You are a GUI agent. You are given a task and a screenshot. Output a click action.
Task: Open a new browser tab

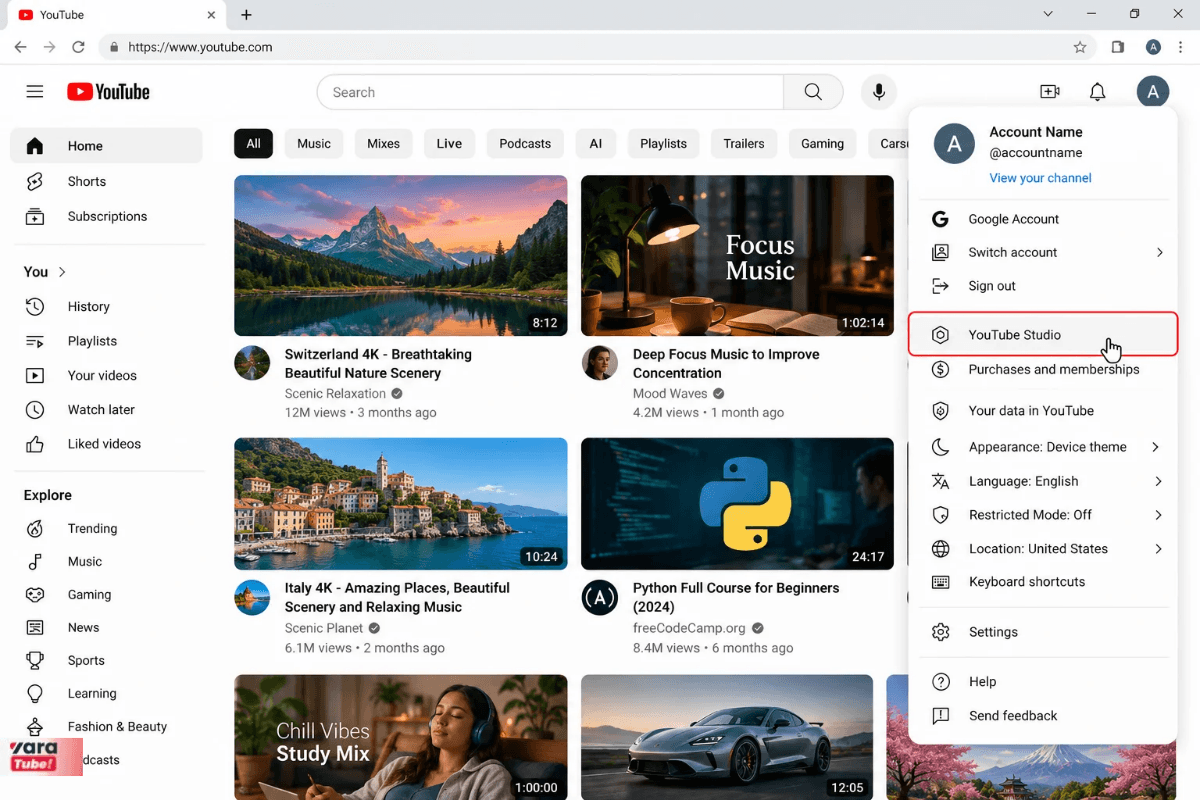[x=246, y=15]
